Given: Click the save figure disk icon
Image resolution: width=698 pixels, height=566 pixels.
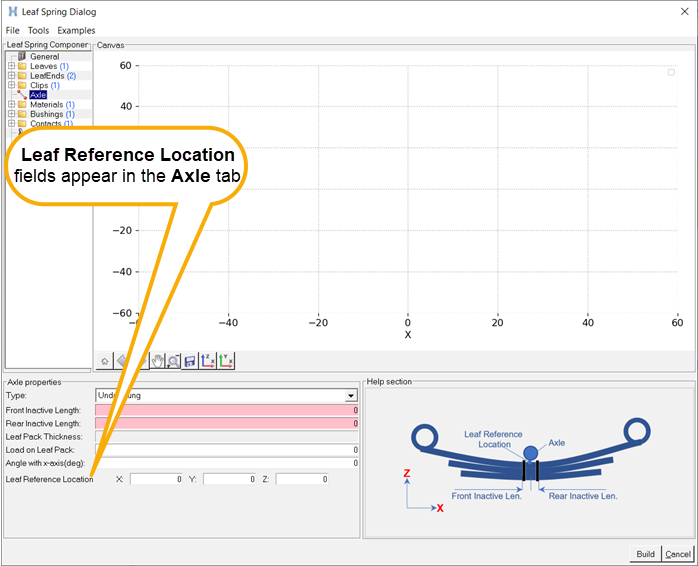Looking at the screenshot, I should [x=190, y=361].
